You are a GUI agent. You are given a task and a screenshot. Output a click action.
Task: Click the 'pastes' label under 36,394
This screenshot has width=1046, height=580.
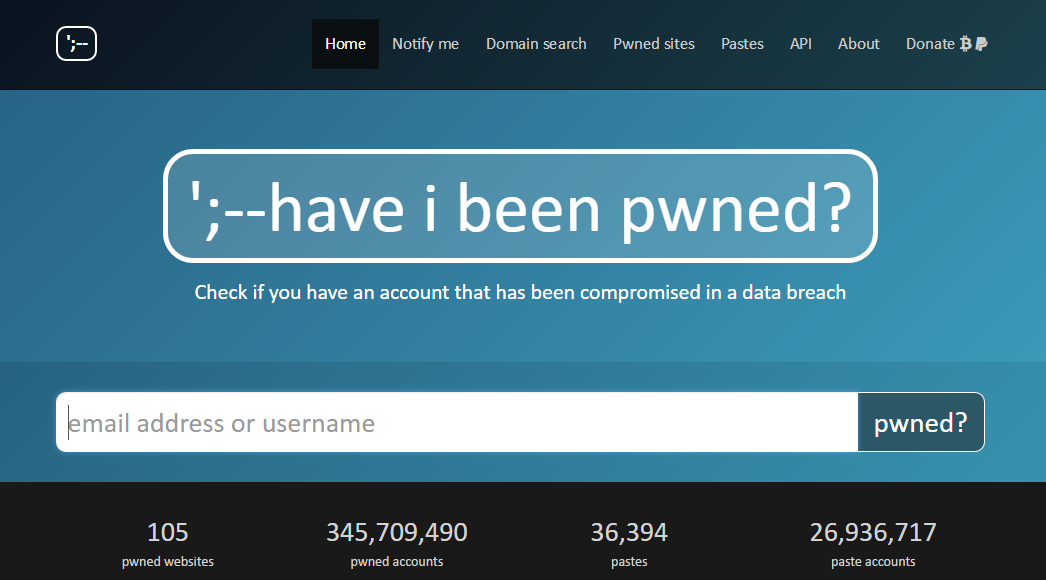[x=629, y=562]
